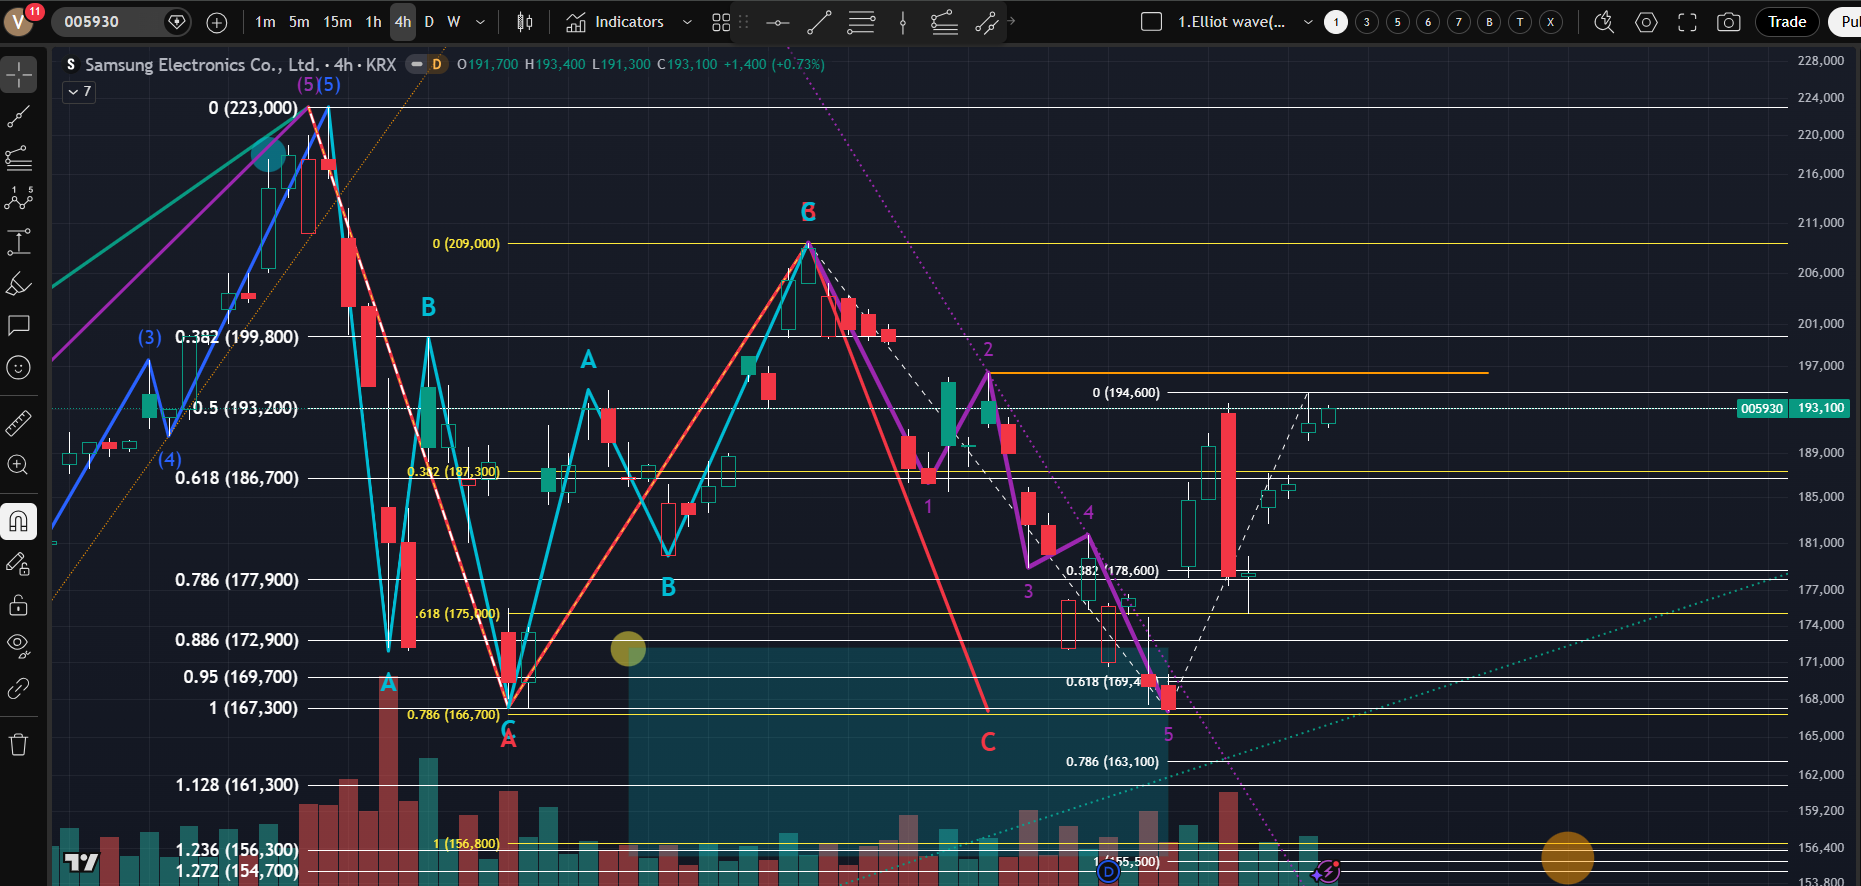The height and width of the screenshot is (886, 1861).
Task: Click the trash icon to remove drawings
Action: (x=18, y=744)
